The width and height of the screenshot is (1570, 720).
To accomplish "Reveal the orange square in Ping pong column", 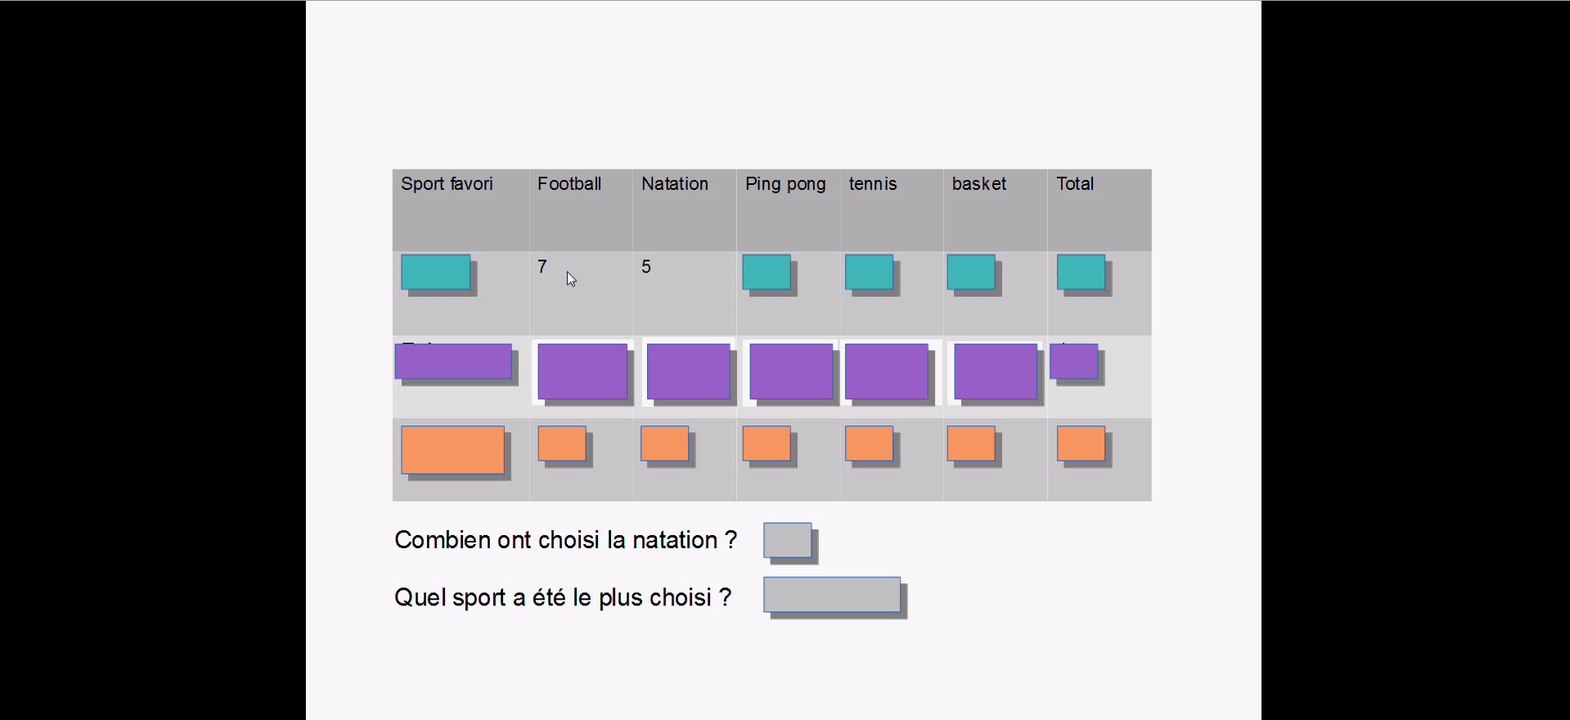I will 766,444.
